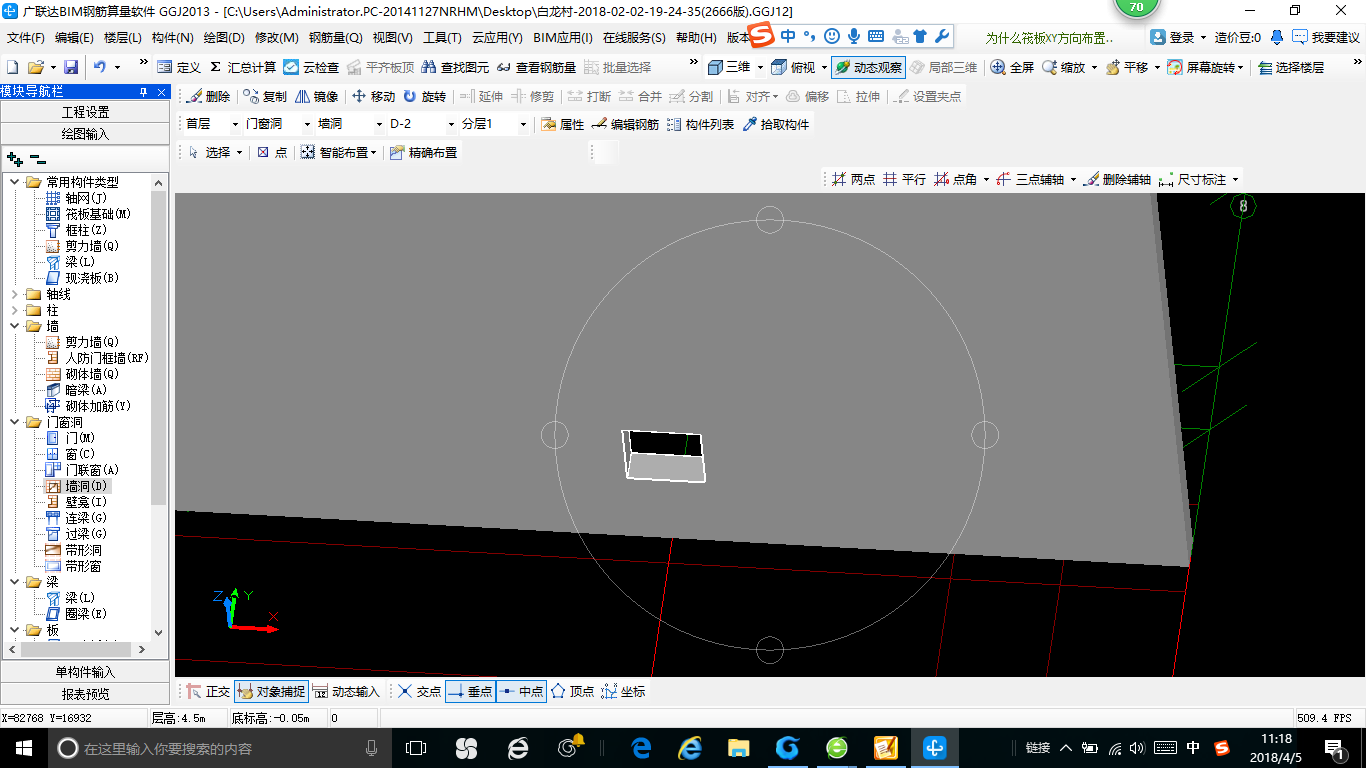Click the 绘图输入 panel button

coord(85,133)
